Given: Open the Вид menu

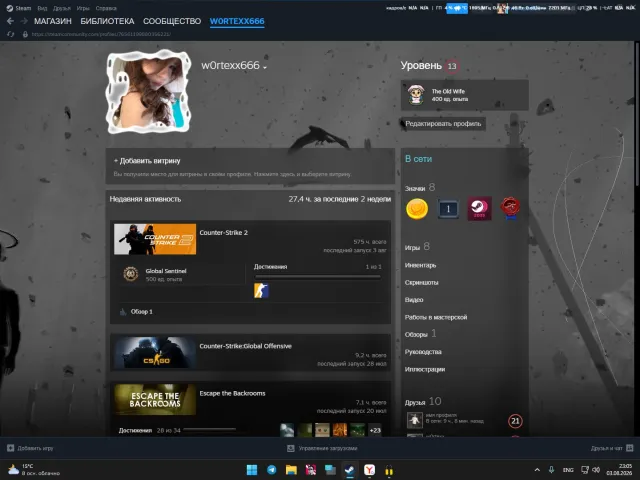Looking at the screenshot, I should click(x=42, y=8).
